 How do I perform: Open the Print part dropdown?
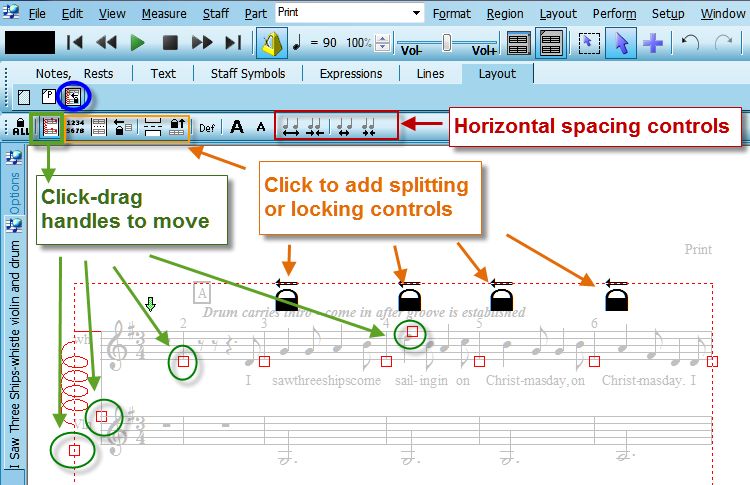(417, 13)
